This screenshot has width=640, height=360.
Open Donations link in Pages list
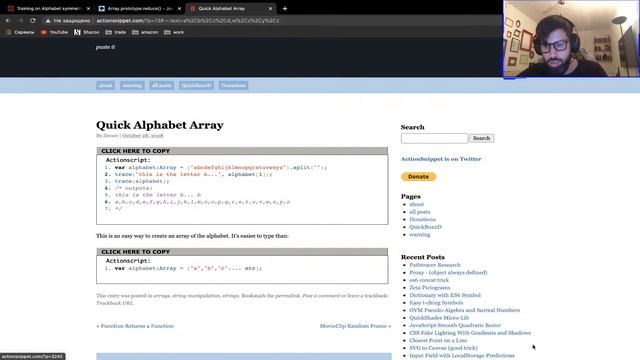(x=422, y=219)
